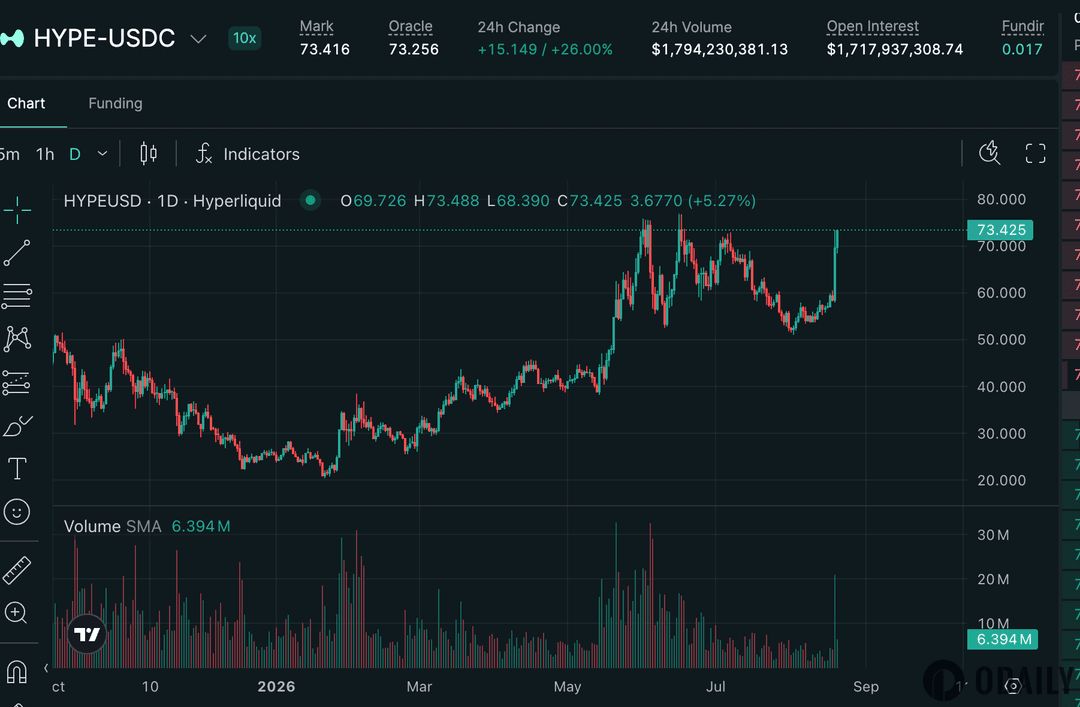
Task: Expand the HYPE-USDC pair selector
Action: click(x=198, y=39)
